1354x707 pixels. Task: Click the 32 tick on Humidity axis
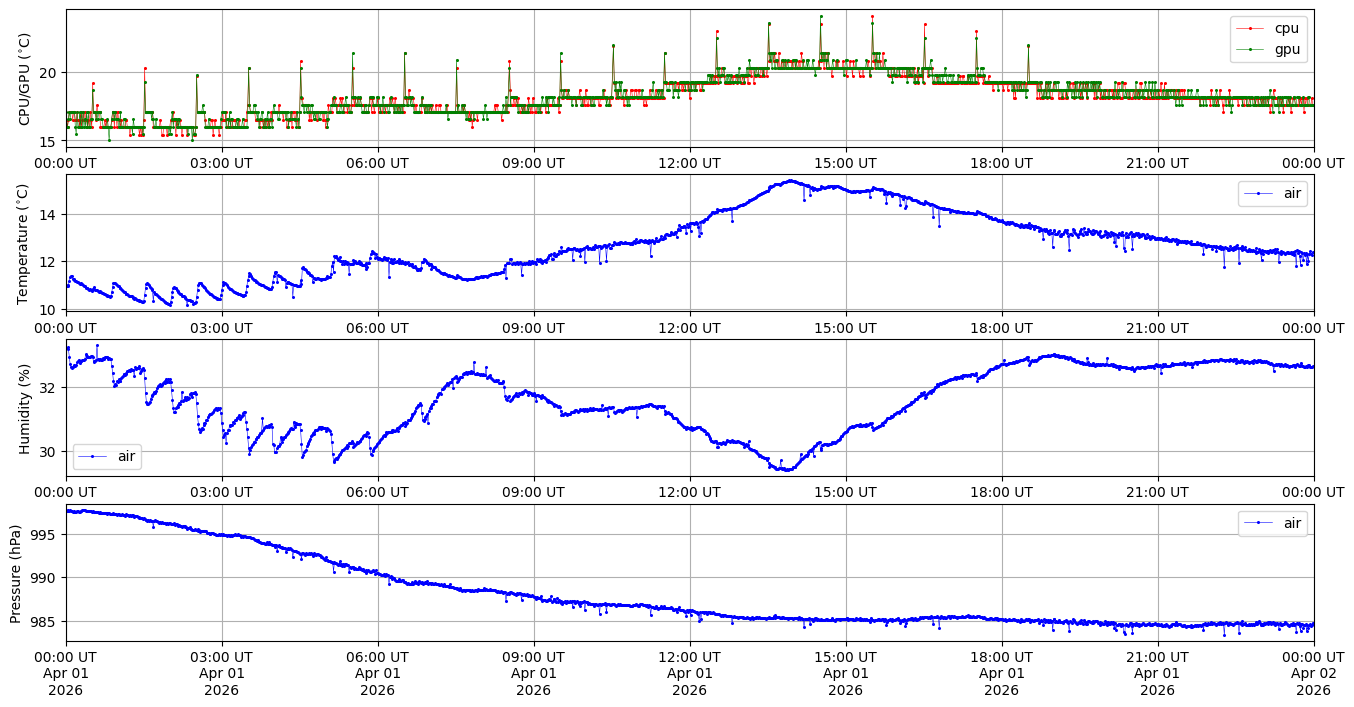[49, 388]
